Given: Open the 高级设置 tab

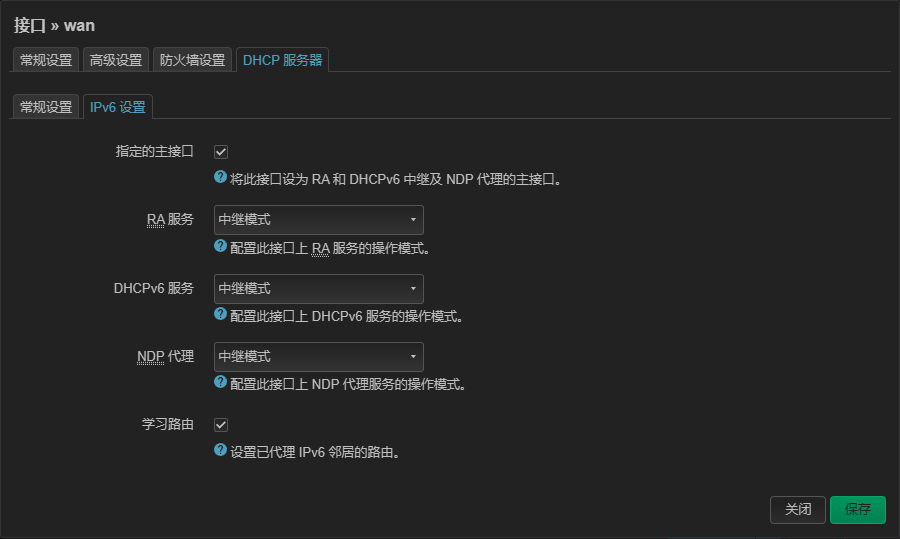Looking at the screenshot, I should click(x=116, y=60).
